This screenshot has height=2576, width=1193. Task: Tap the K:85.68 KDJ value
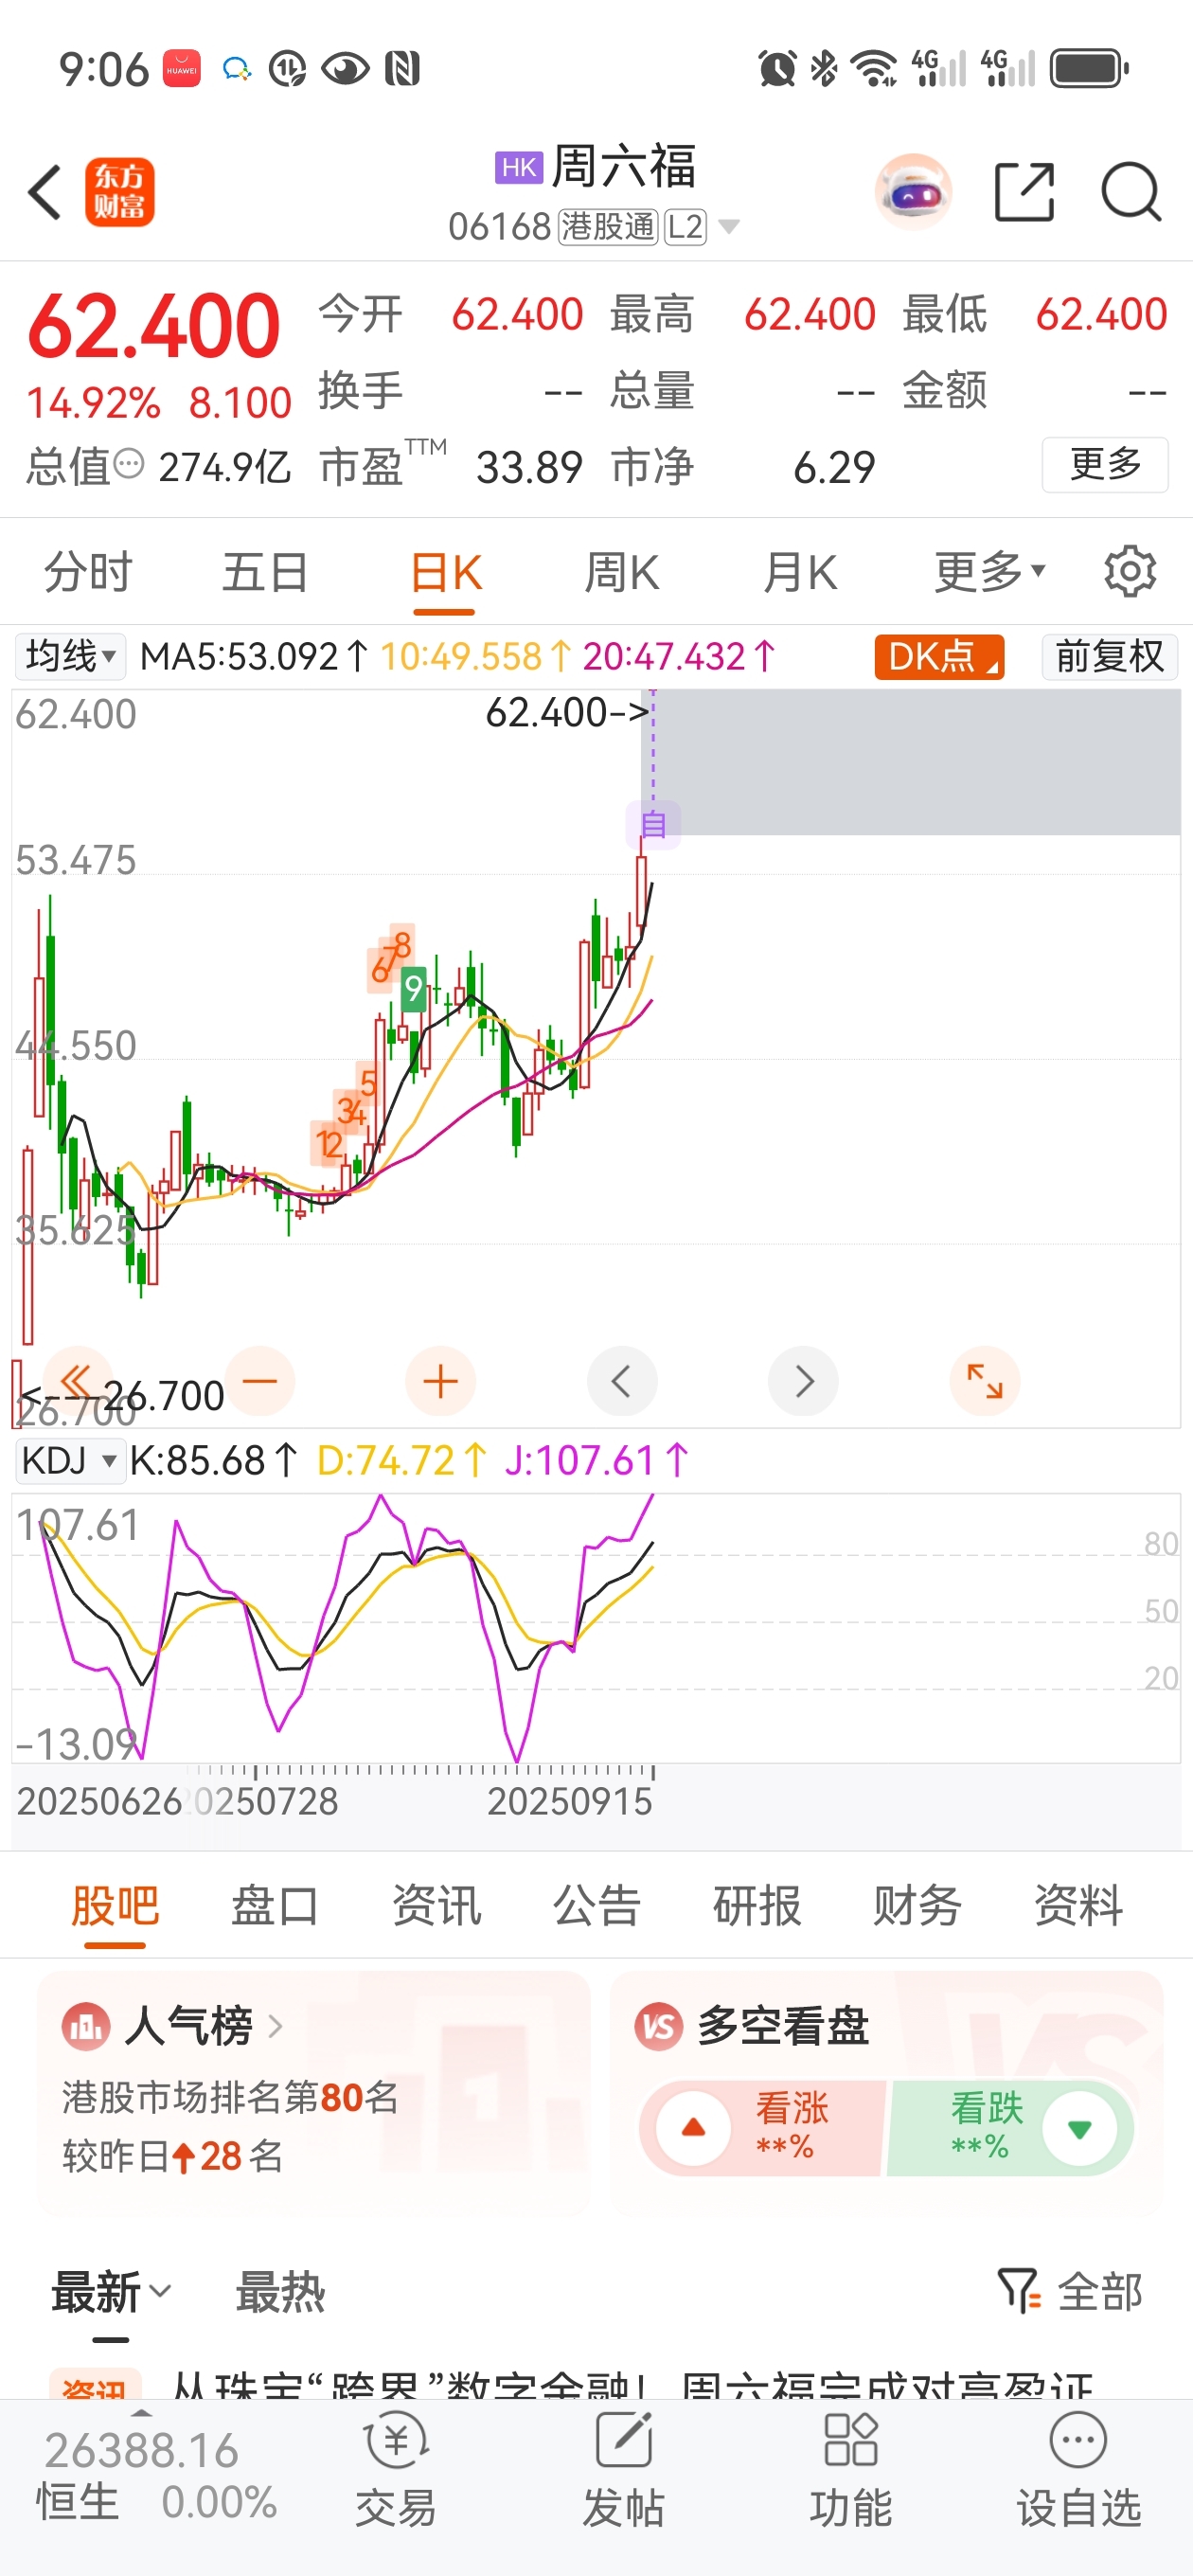213,1461
